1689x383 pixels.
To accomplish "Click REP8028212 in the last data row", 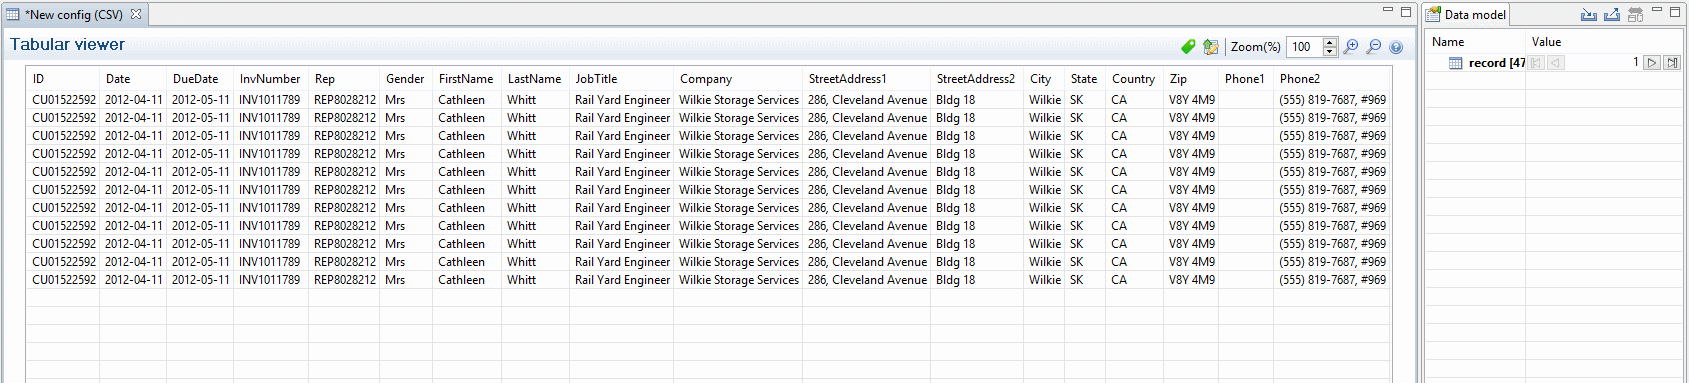I will 345,280.
